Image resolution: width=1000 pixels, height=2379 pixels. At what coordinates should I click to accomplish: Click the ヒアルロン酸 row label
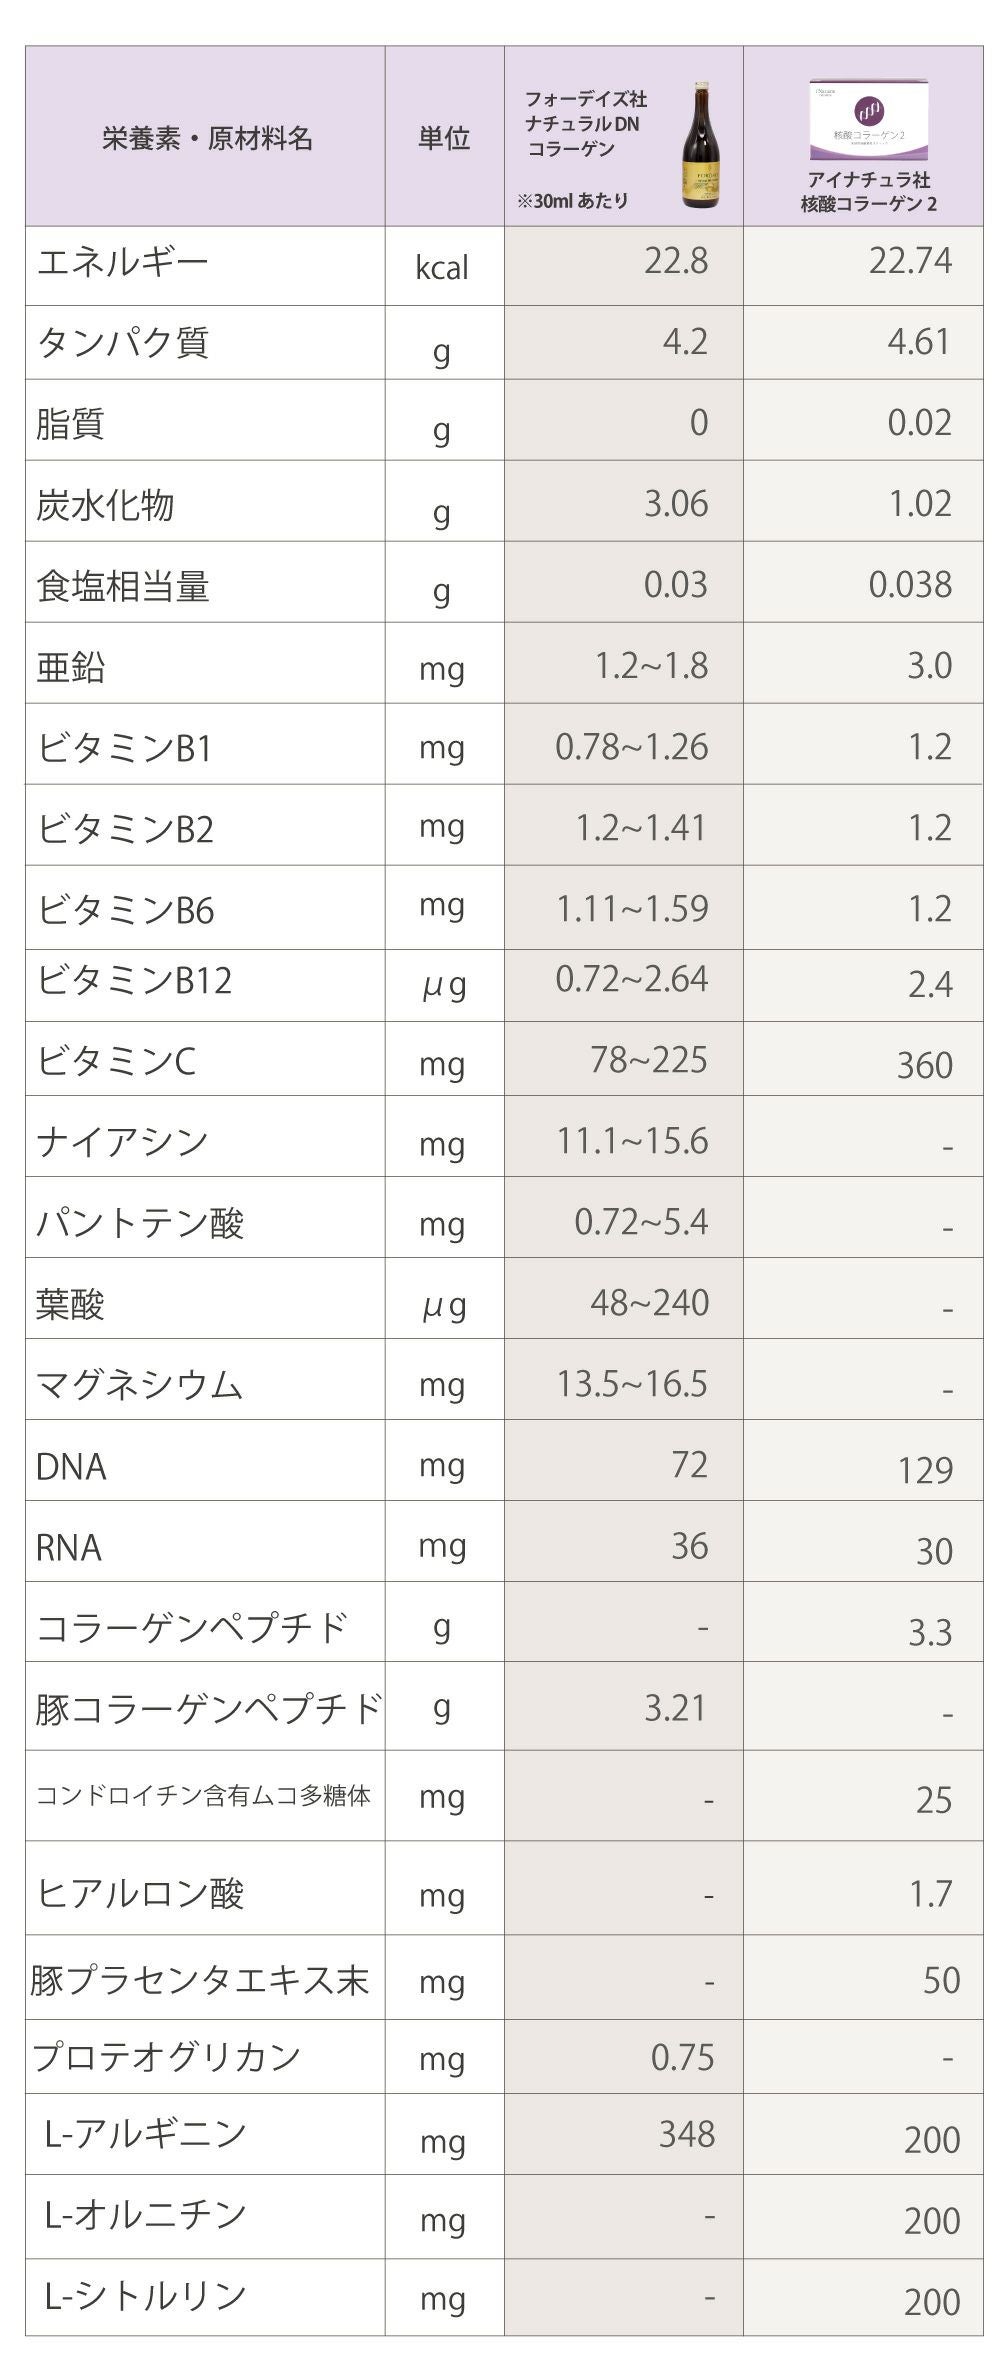click(x=140, y=1893)
